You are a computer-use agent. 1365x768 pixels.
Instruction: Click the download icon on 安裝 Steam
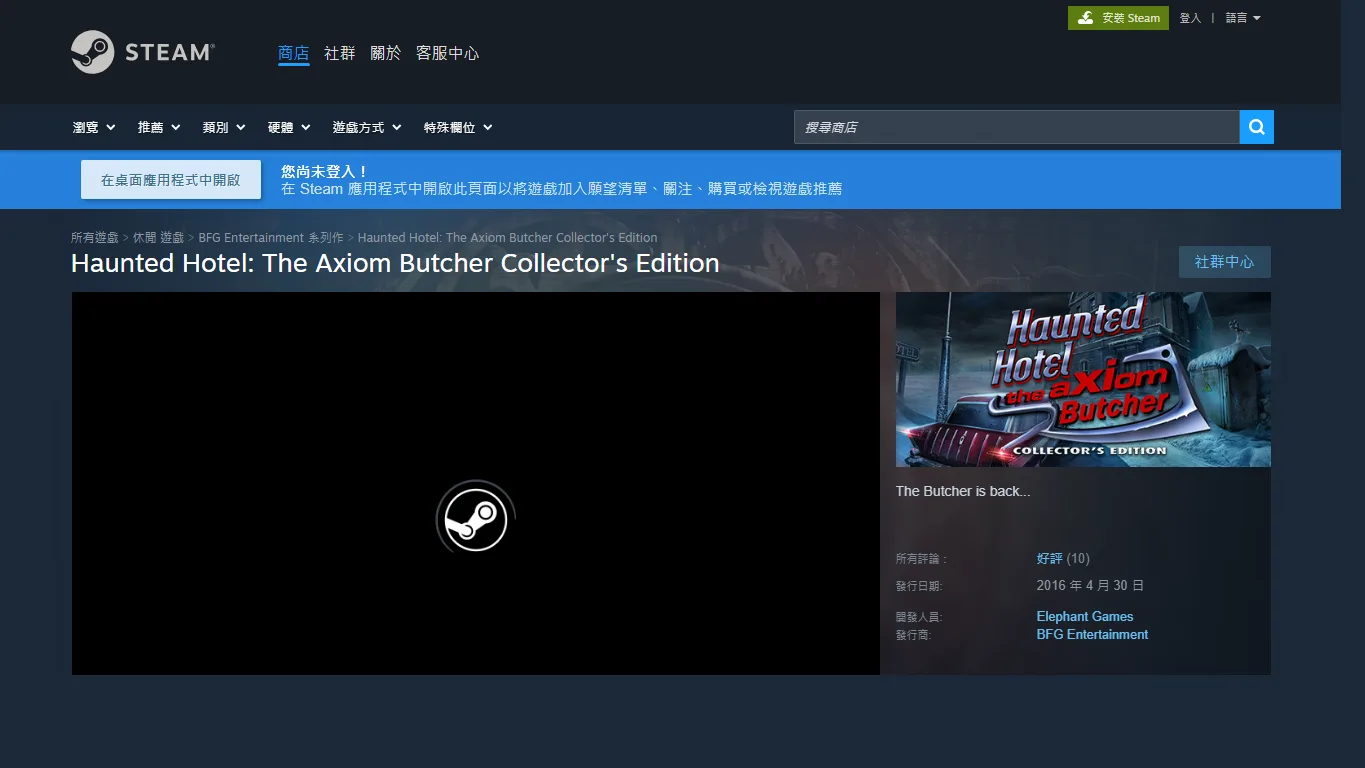[1085, 18]
